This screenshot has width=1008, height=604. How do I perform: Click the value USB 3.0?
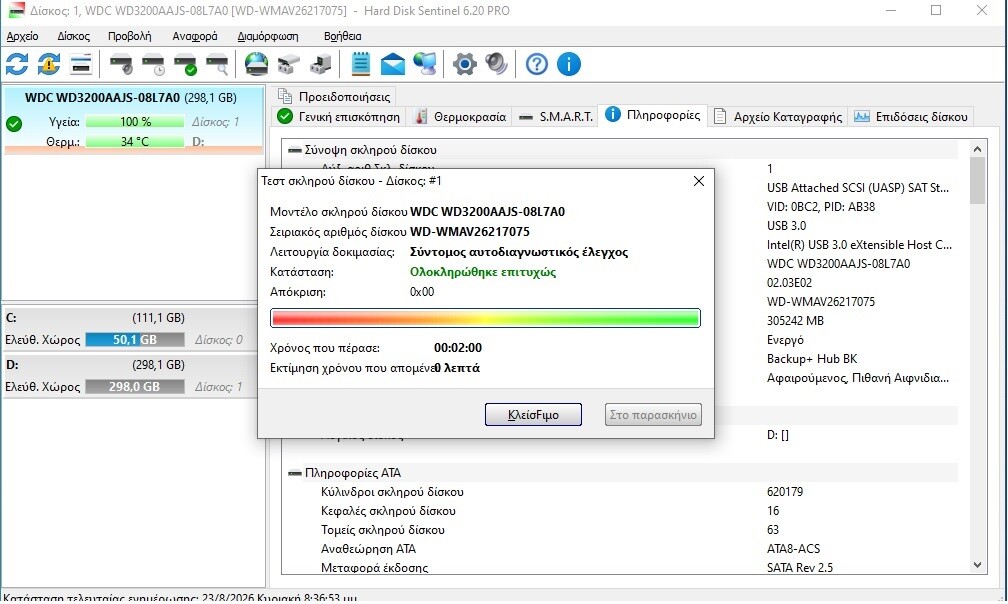point(786,226)
